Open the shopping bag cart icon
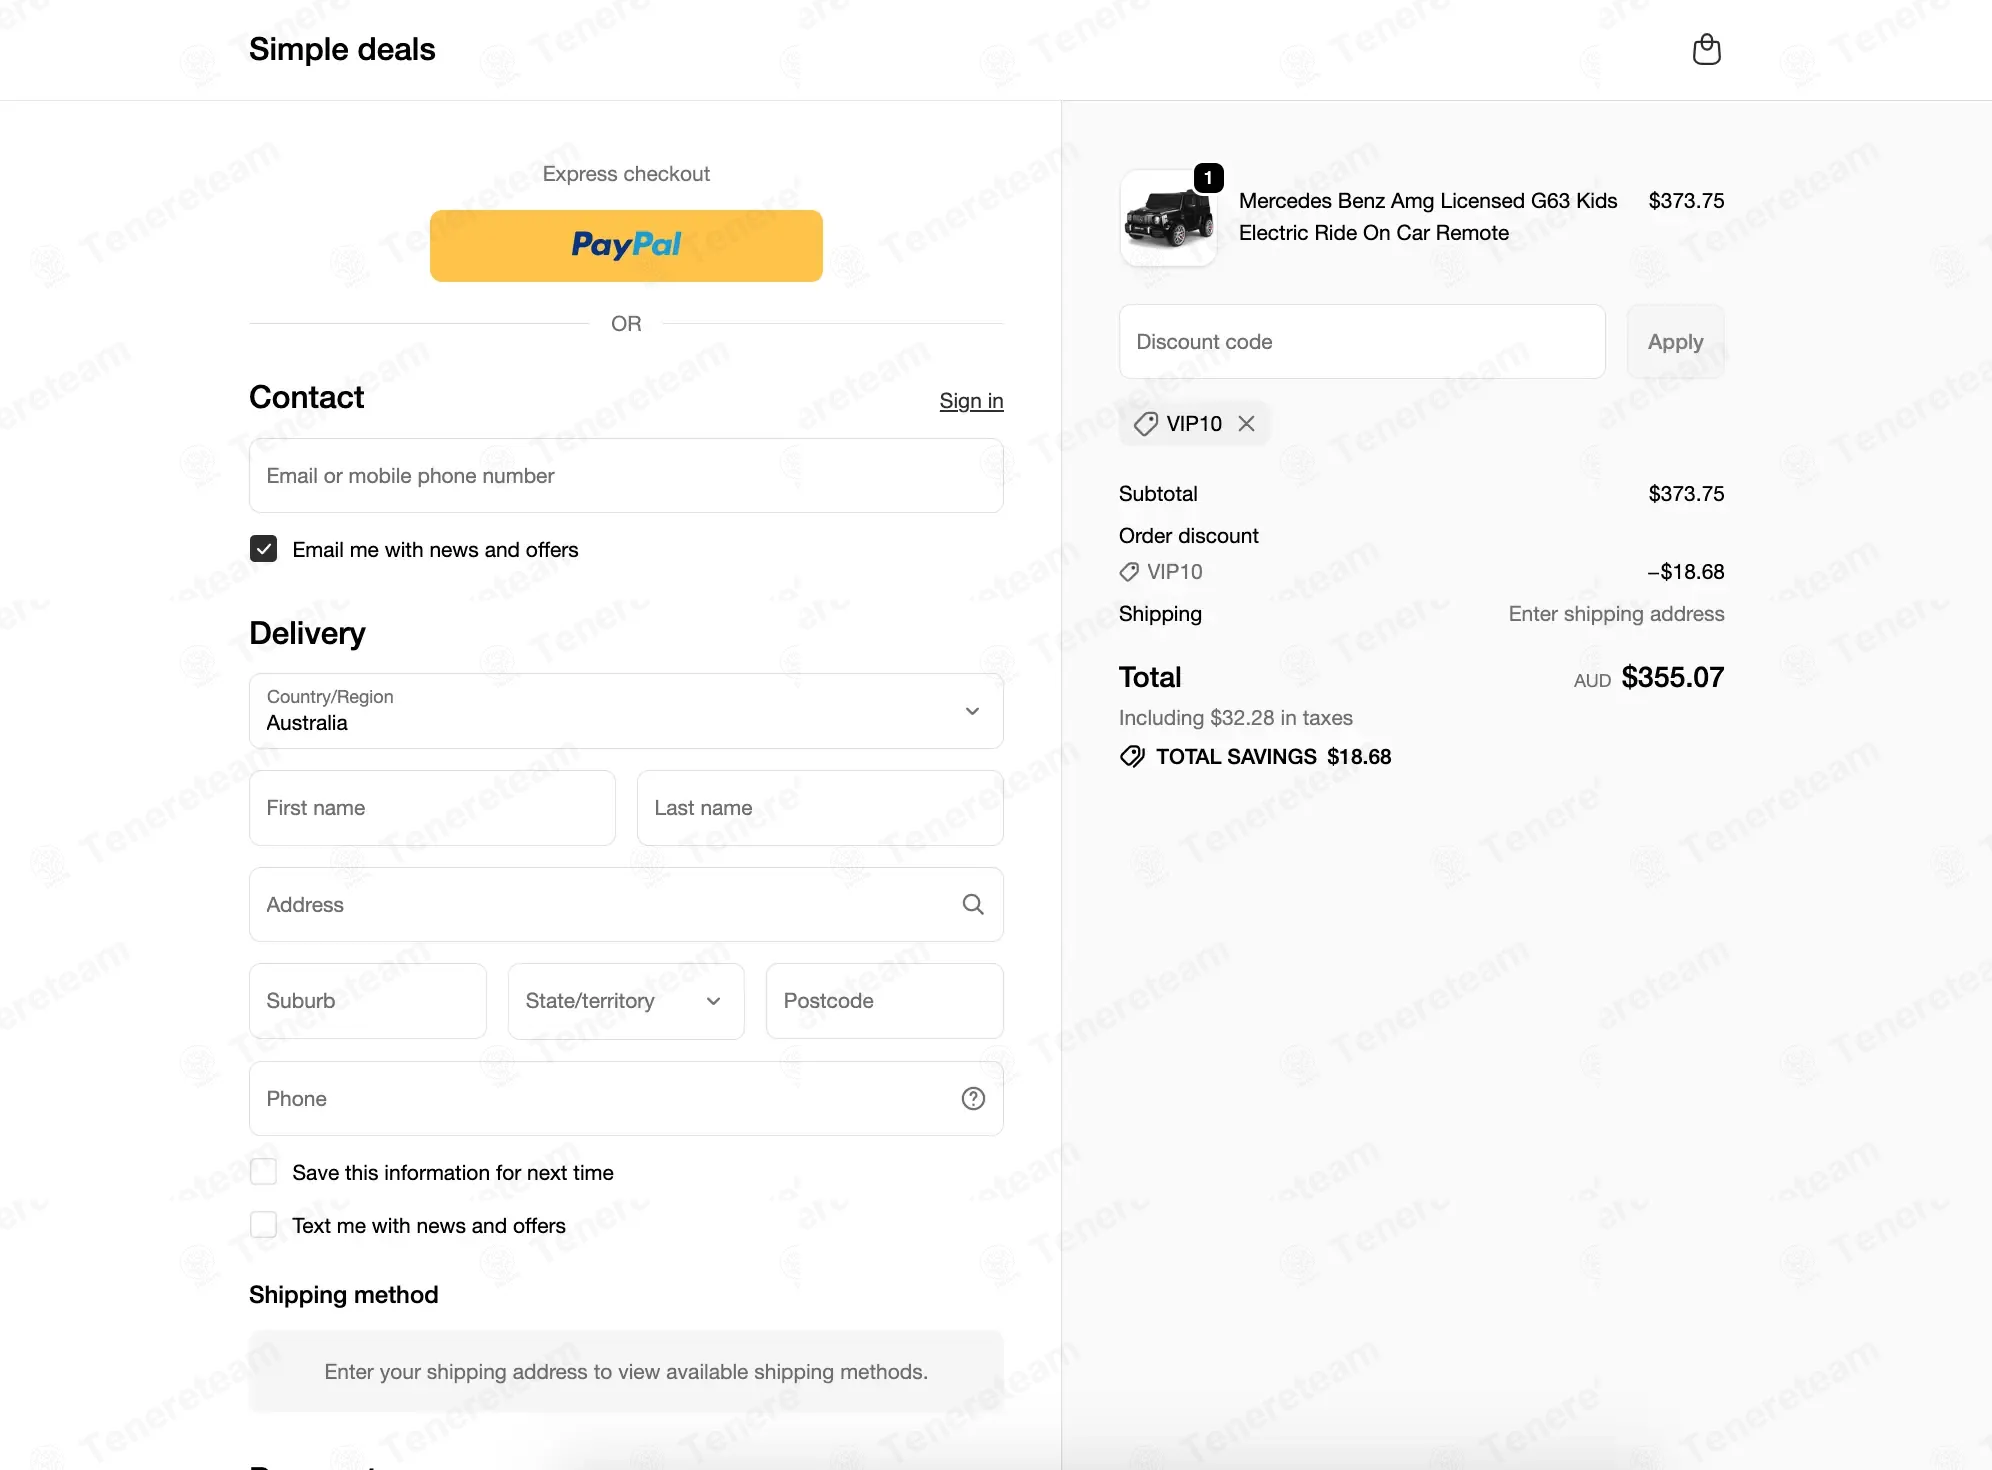 coord(1706,49)
